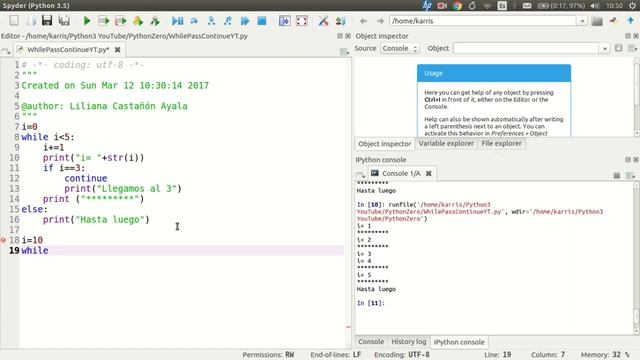The image size is (640, 360).
Task: Open the volume control in the top panel
Action: (595, 6)
